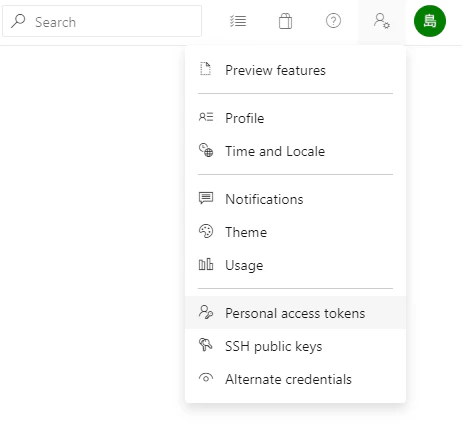The height and width of the screenshot is (427, 462).
Task: Open SSH public keys
Action: coord(295,346)
